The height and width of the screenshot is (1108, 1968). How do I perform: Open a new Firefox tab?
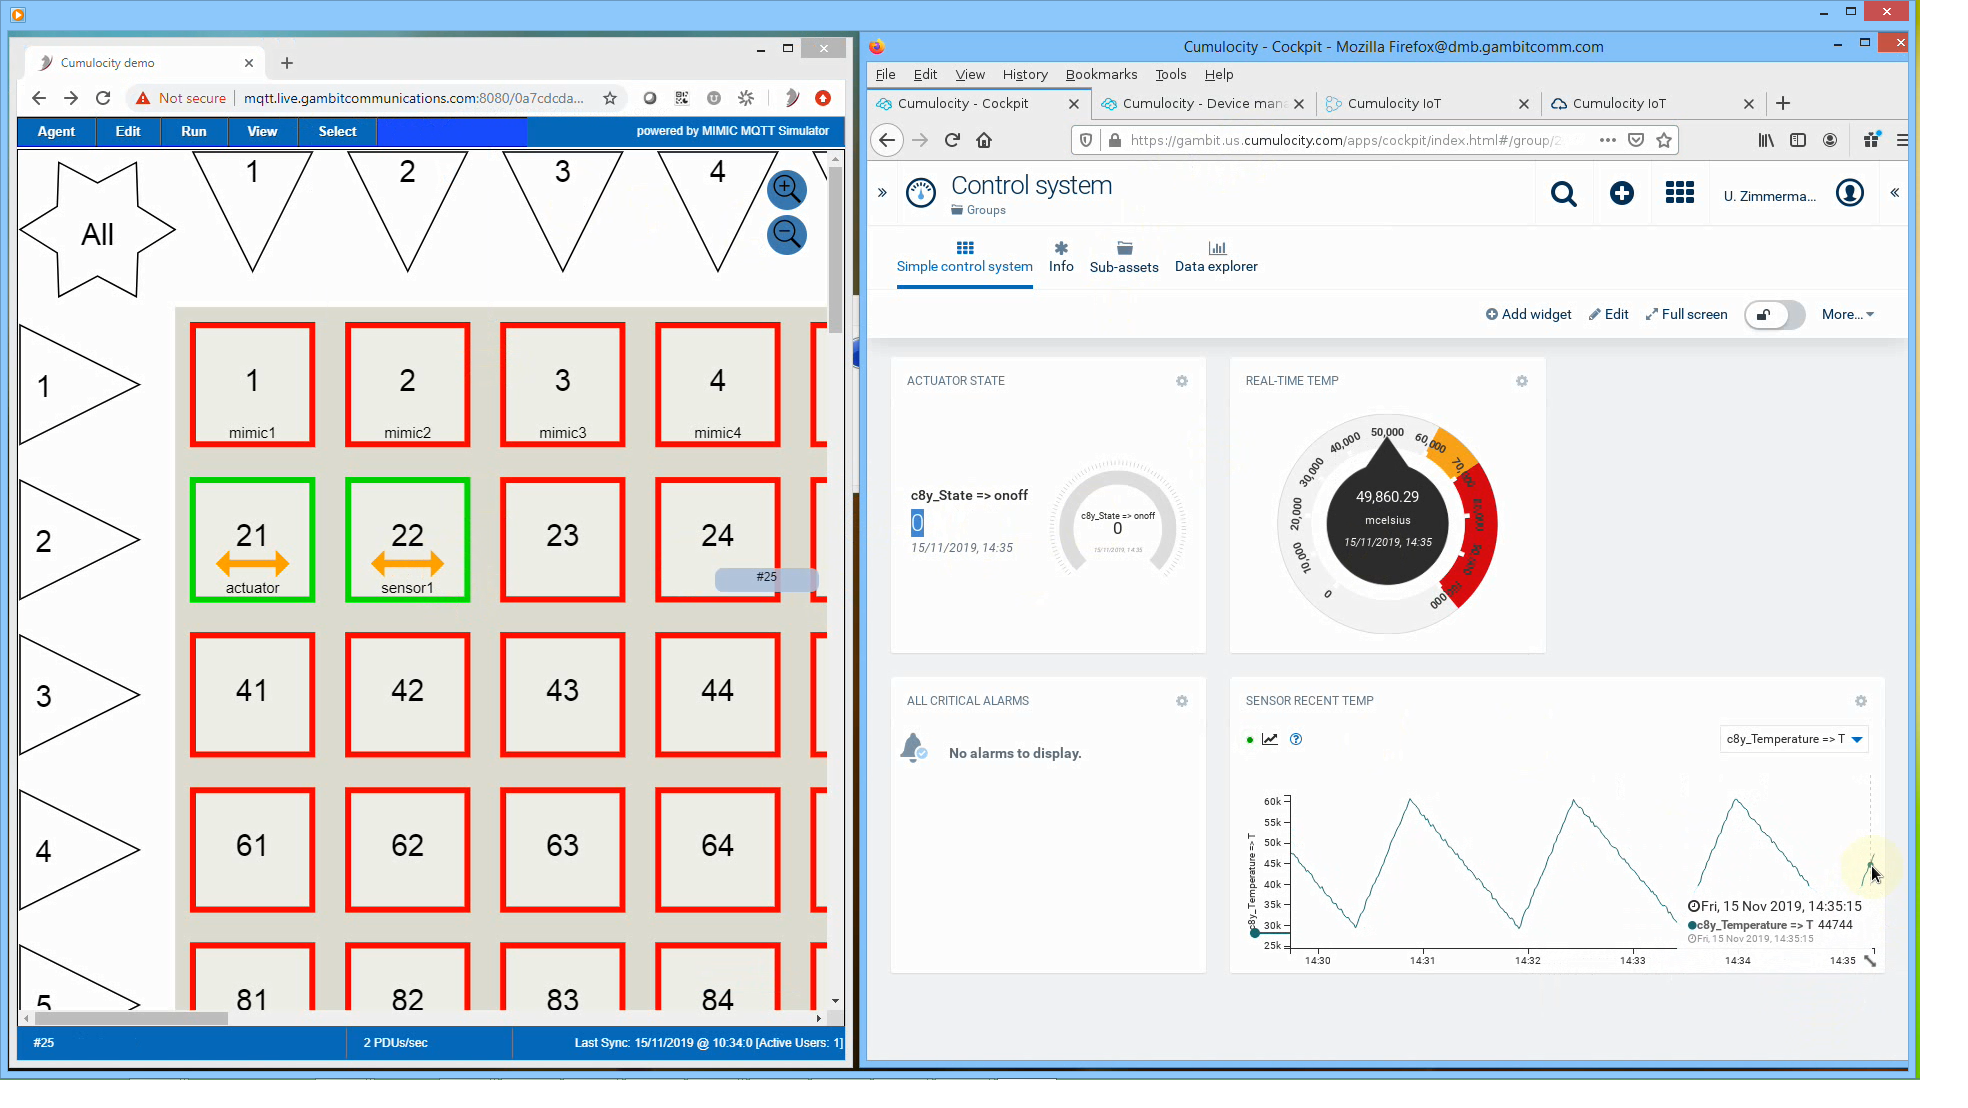[1783, 103]
